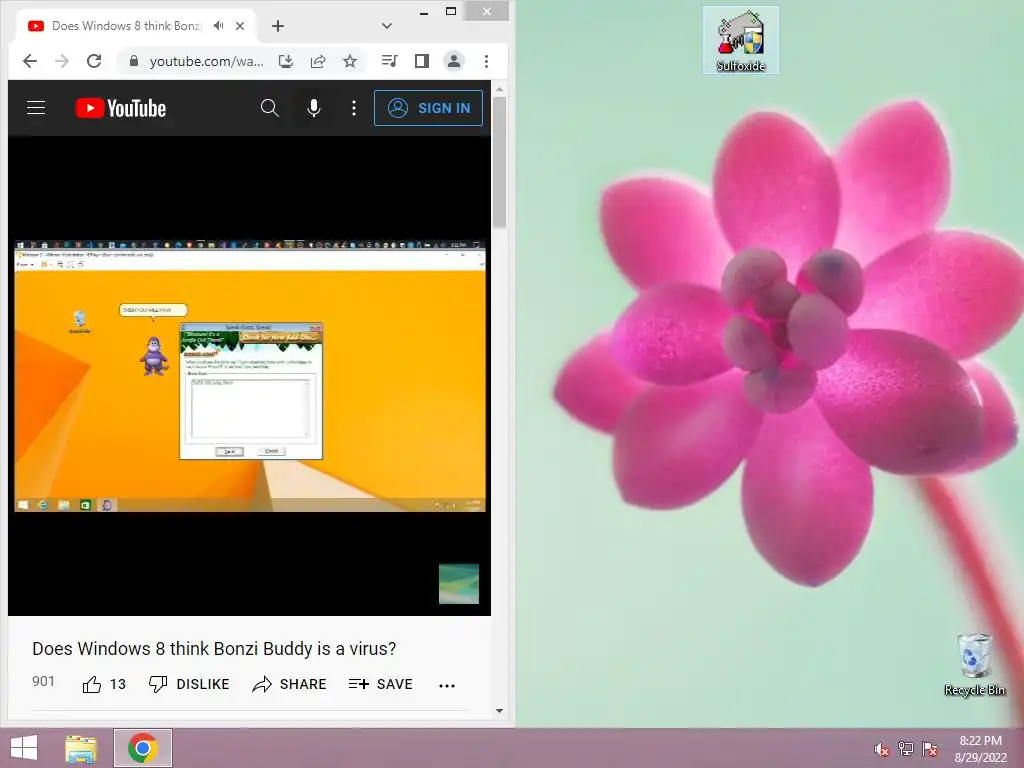Click the Chrome forward arrow
The height and width of the screenshot is (768, 1024).
62,61
